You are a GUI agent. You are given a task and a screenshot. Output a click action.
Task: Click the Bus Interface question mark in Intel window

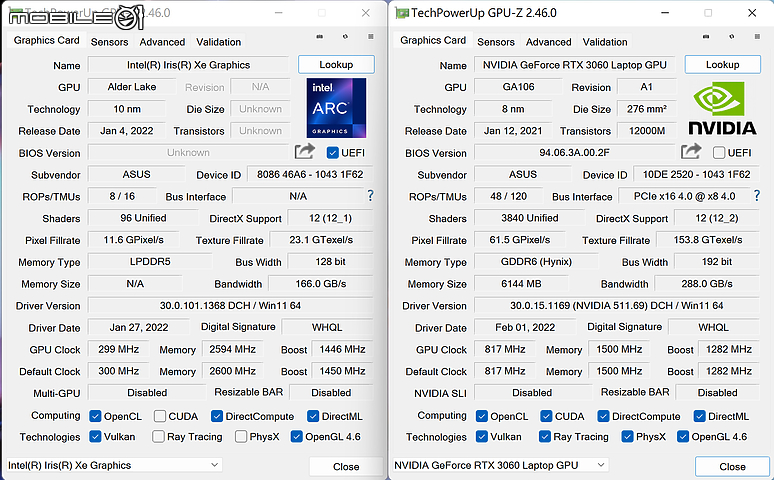point(370,196)
